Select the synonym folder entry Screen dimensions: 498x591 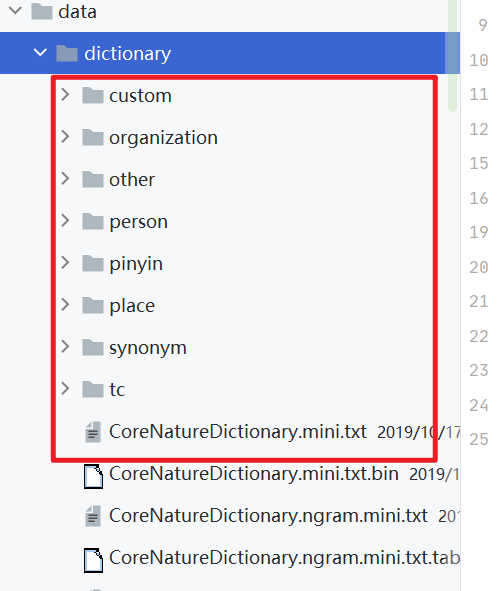click(148, 348)
